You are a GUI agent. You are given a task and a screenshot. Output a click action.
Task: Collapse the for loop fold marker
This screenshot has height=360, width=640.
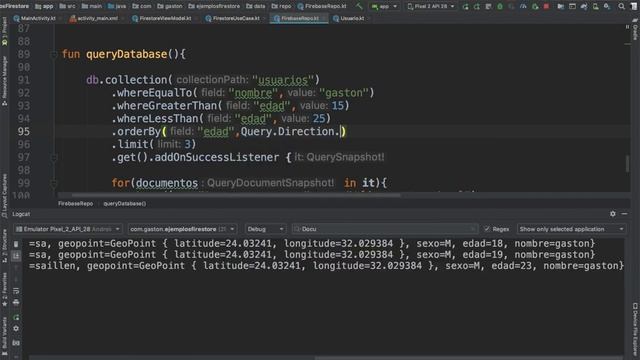coord(53,183)
